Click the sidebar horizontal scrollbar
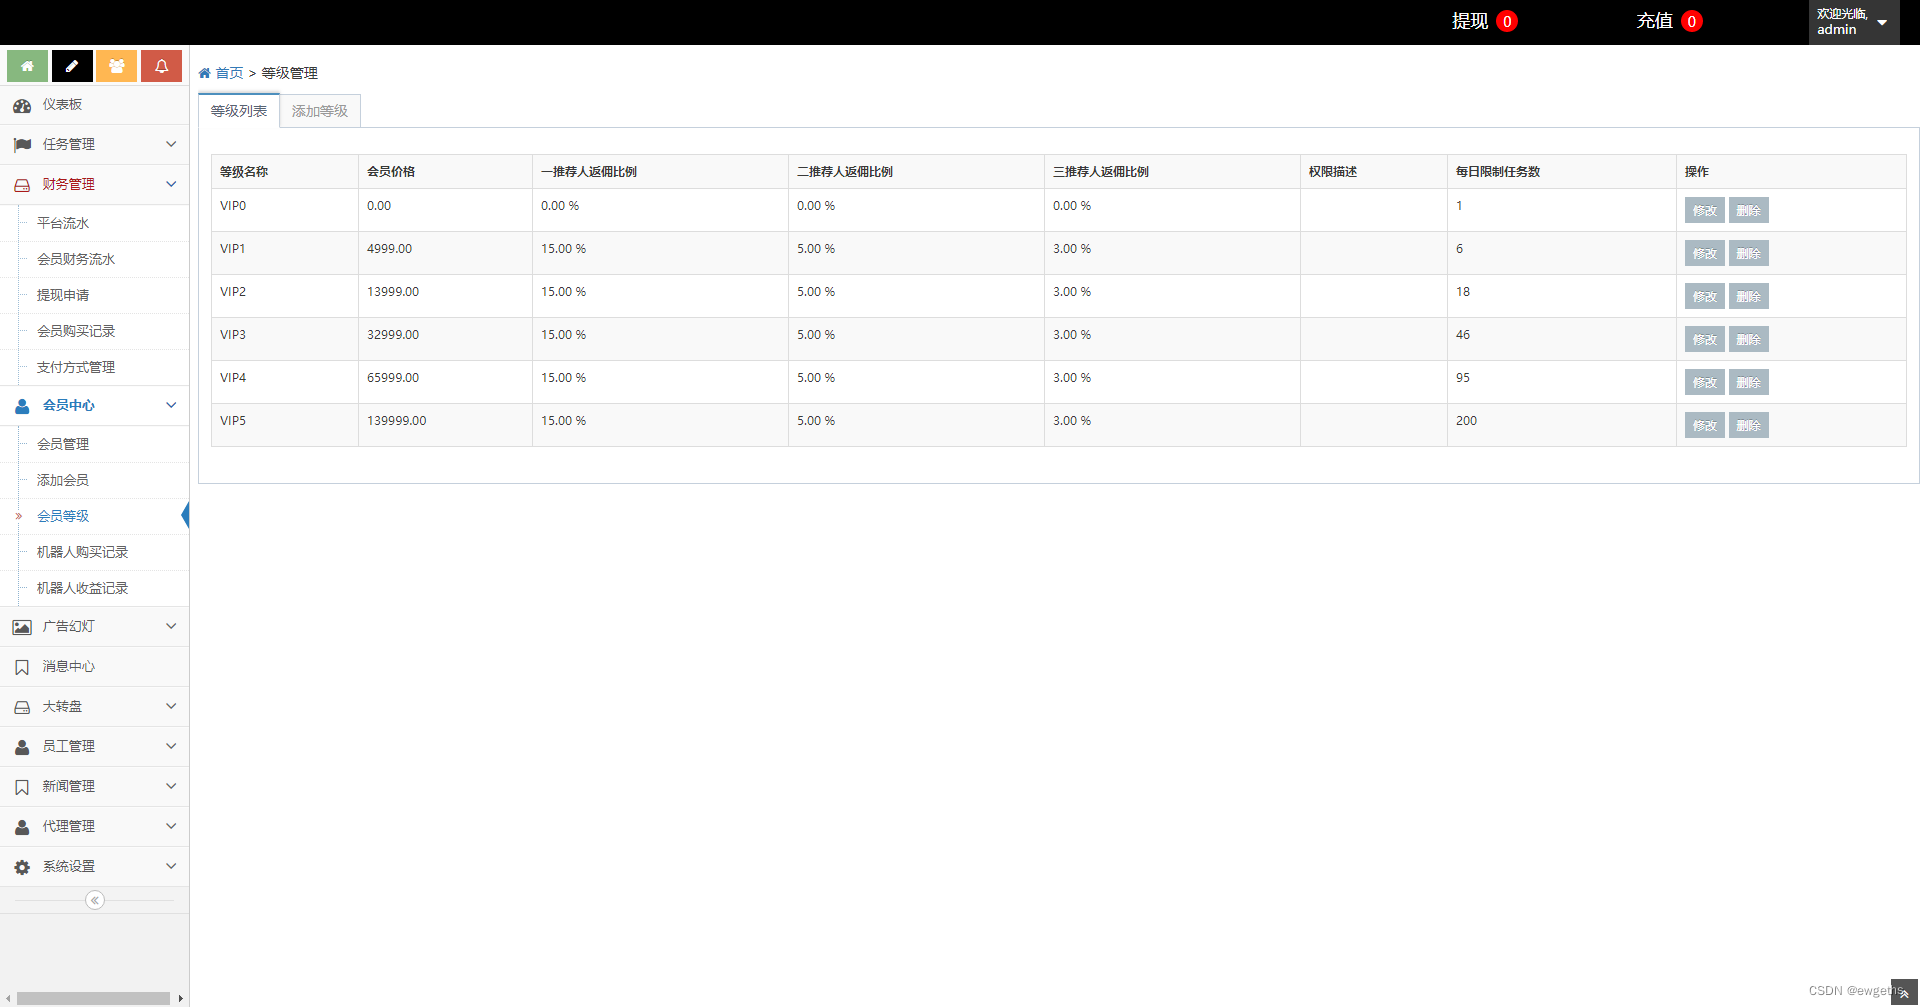 (x=93, y=998)
